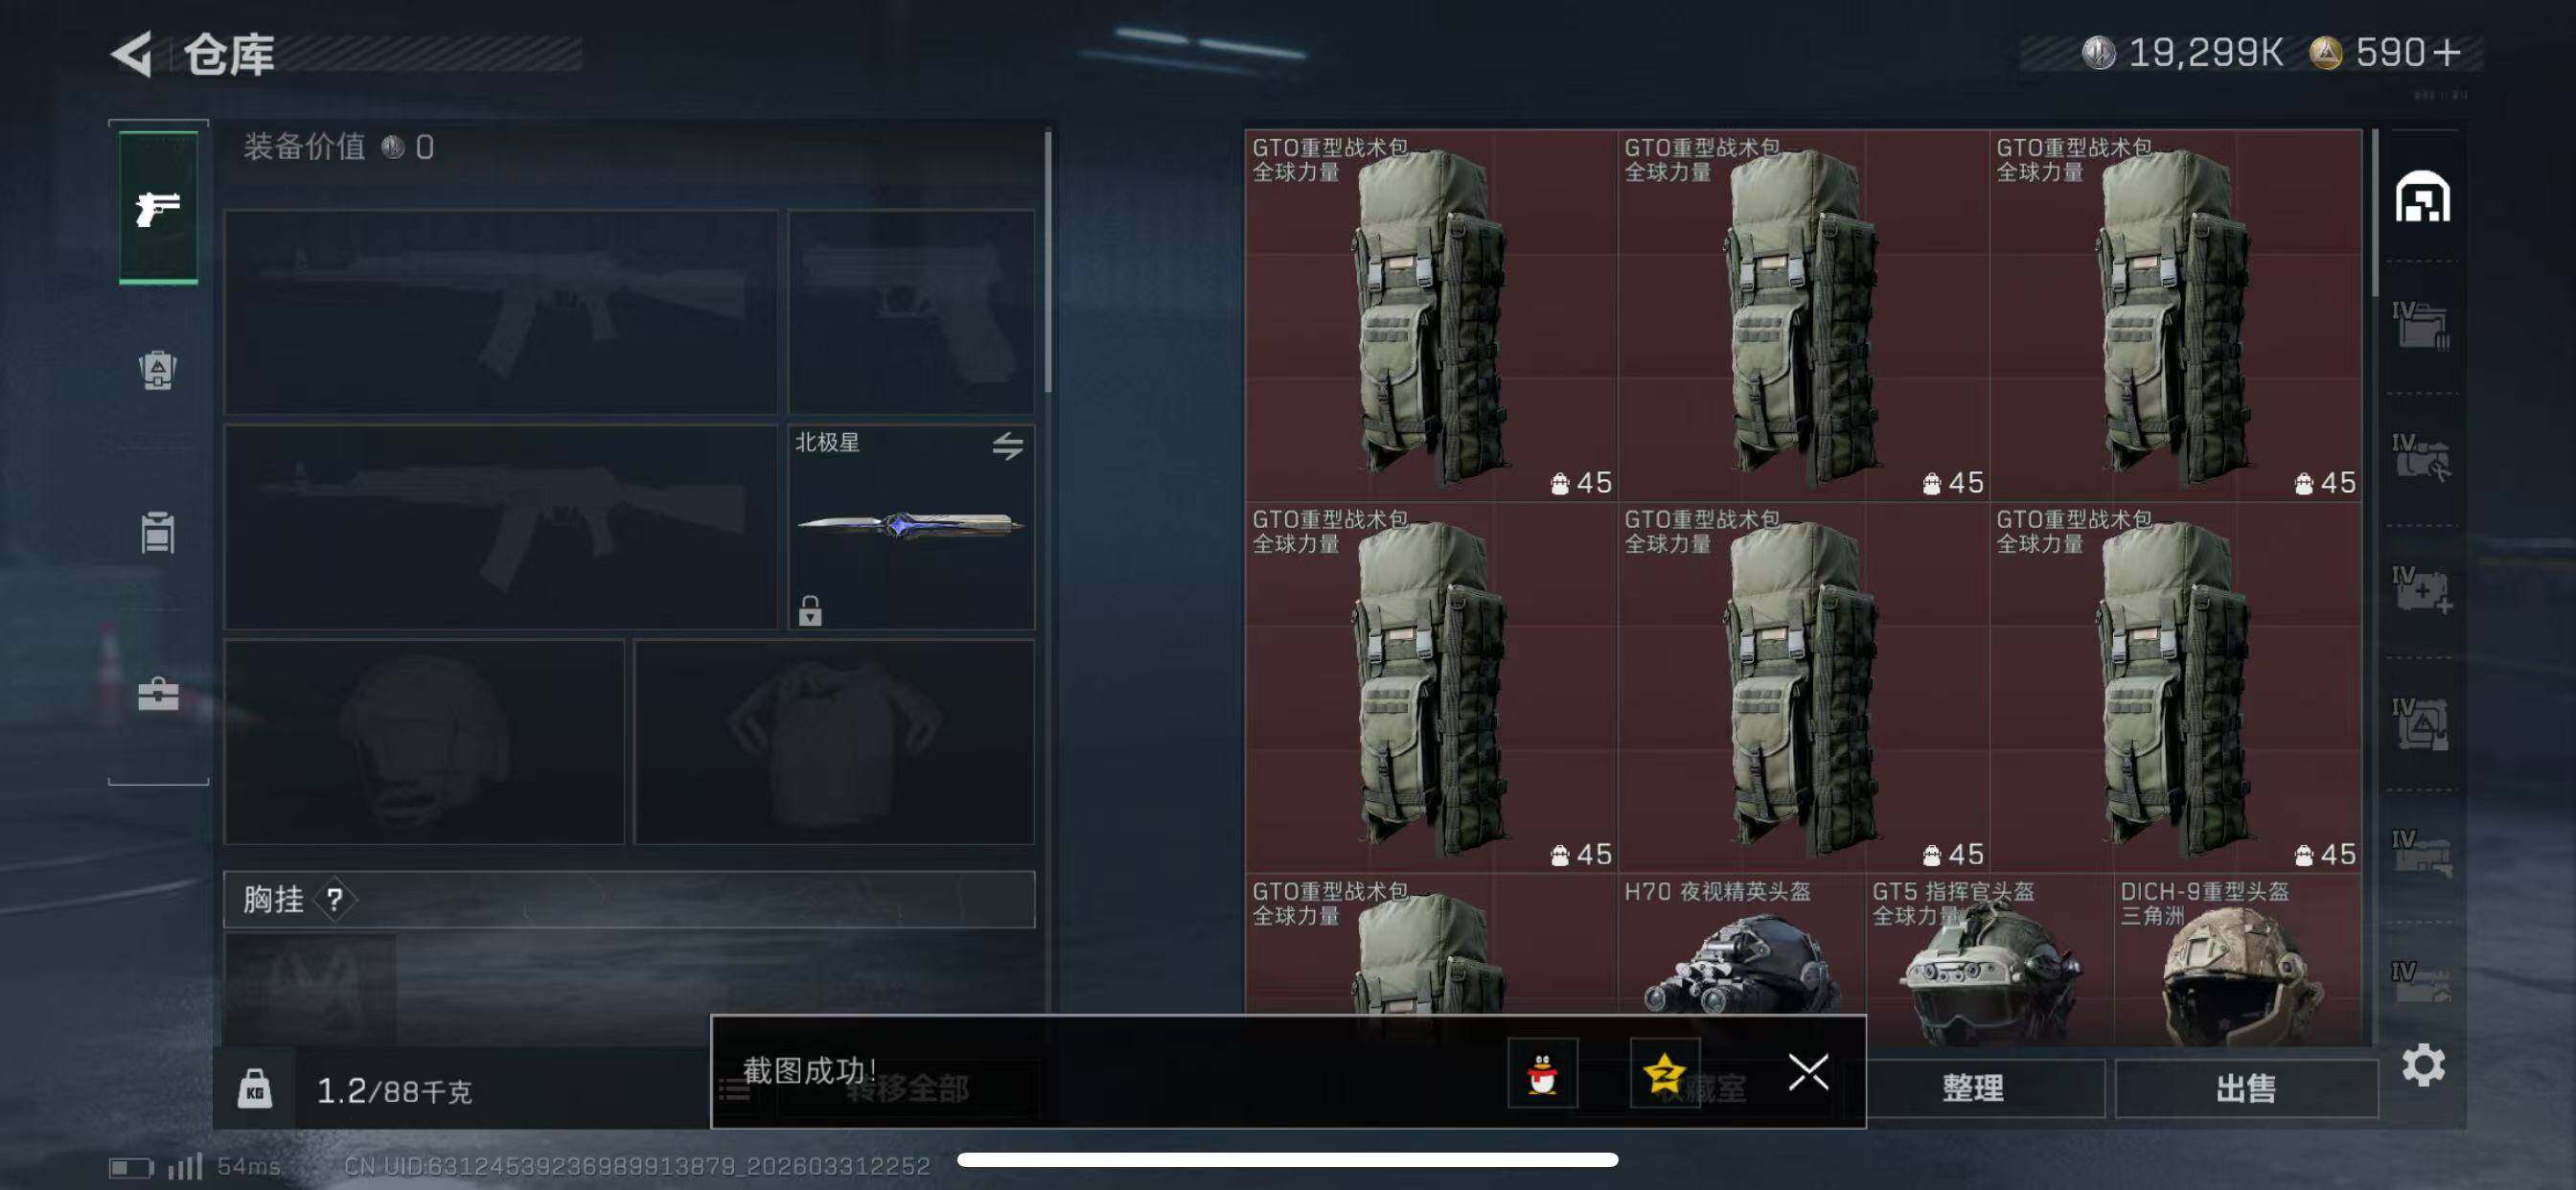This screenshot has width=2576, height=1190.
Task: Close the 截图成功 notification
Action: tap(1808, 1072)
